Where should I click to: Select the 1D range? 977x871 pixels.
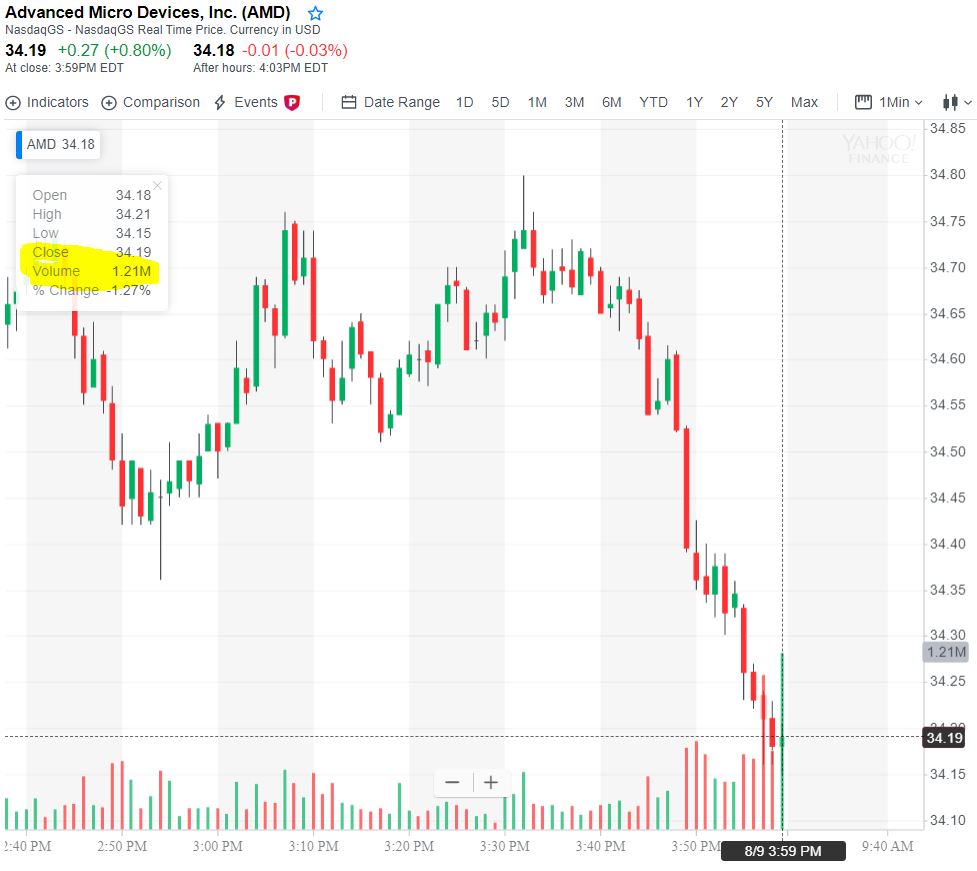tap(464, 102)
